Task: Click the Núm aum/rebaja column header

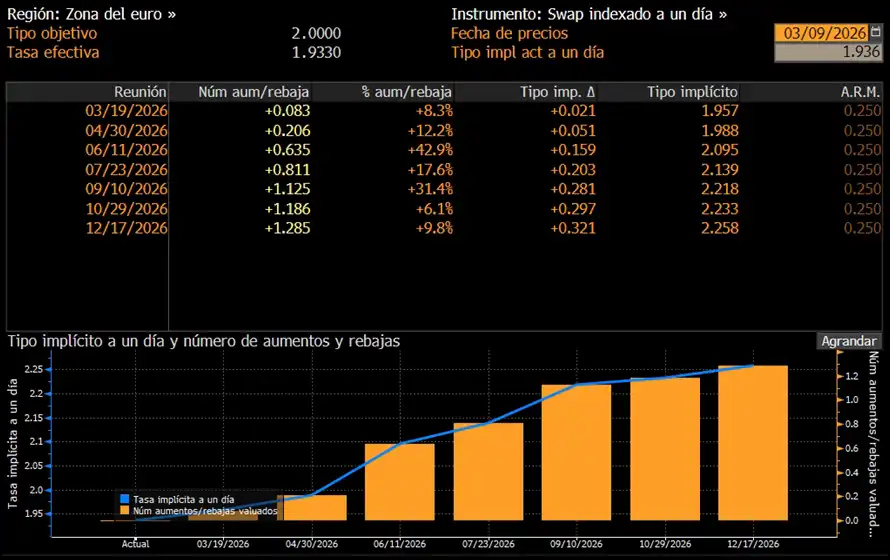Action: click(254, 91)
